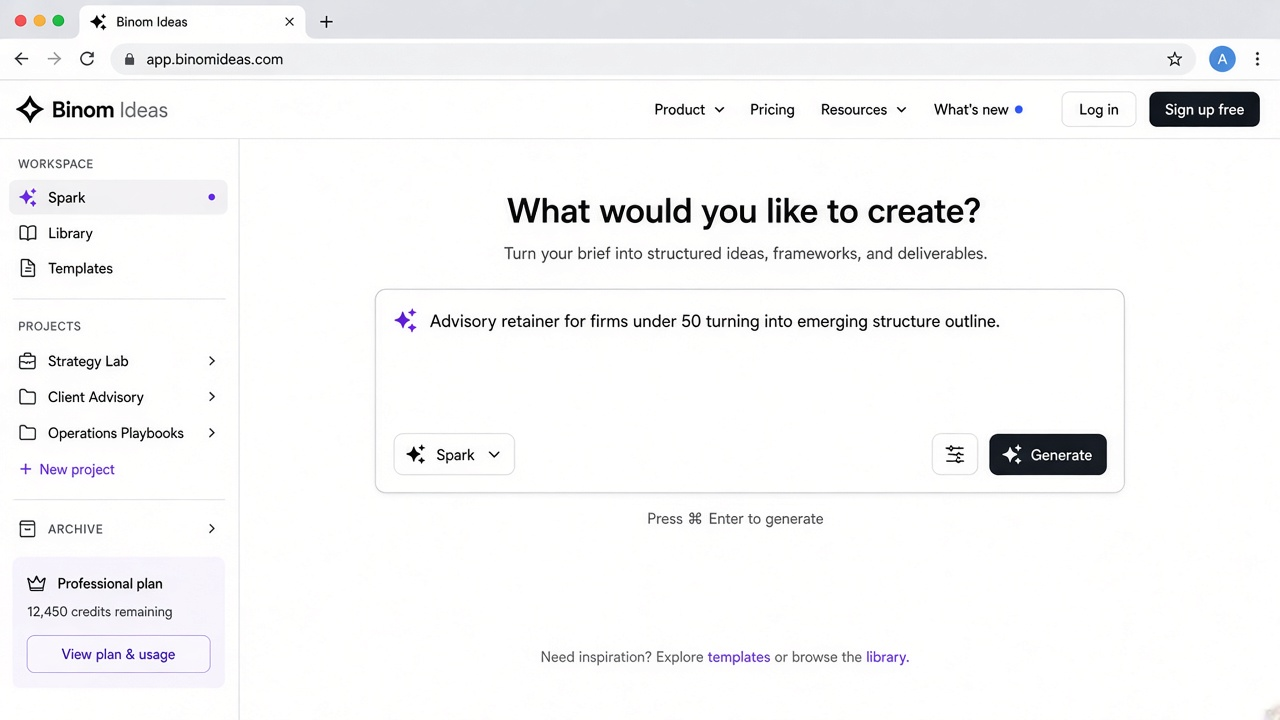Click View plan & usage
Viewport: 1280px width, 720px height.
click(x=118, y=654)
